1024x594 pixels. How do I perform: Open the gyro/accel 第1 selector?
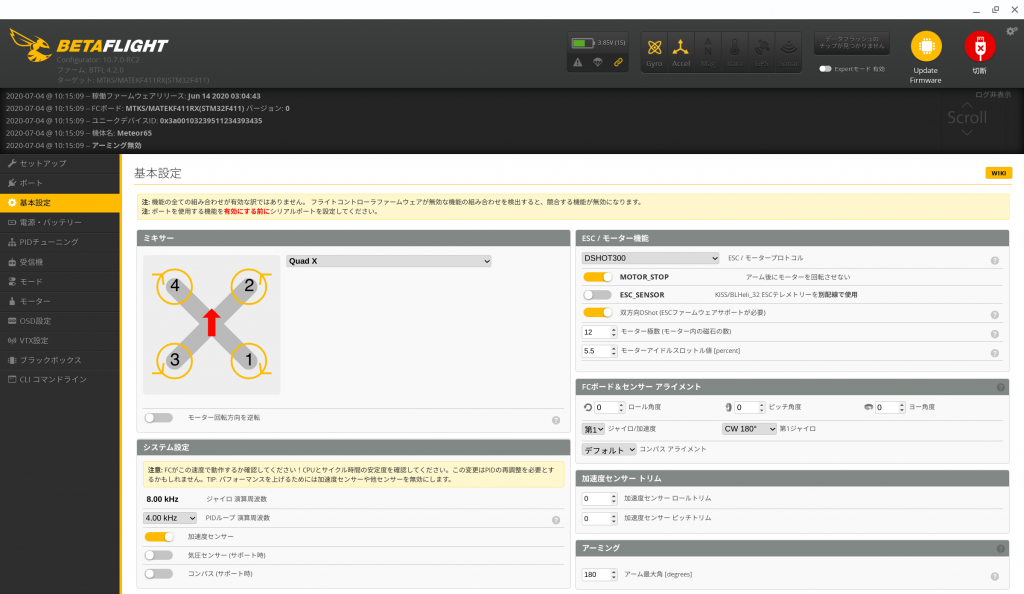tap(593, 430)
